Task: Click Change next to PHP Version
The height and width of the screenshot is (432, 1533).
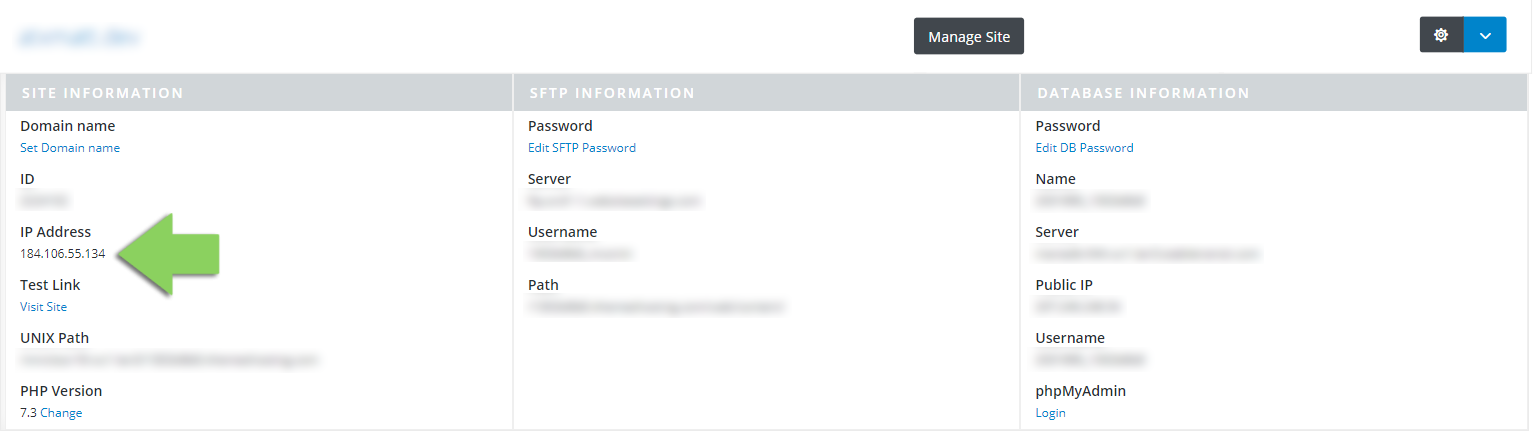Action: pyautogui.click(x=61, y=413)
